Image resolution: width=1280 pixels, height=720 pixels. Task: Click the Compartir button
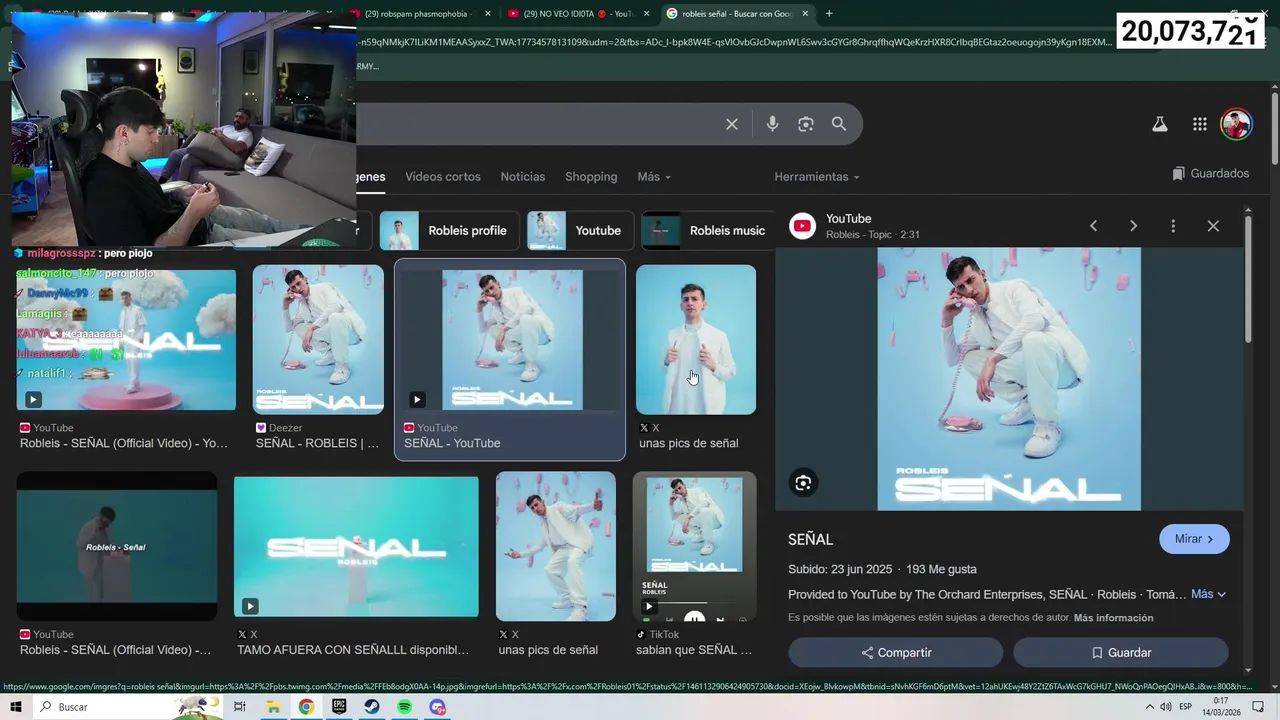(x=896, y=652)
